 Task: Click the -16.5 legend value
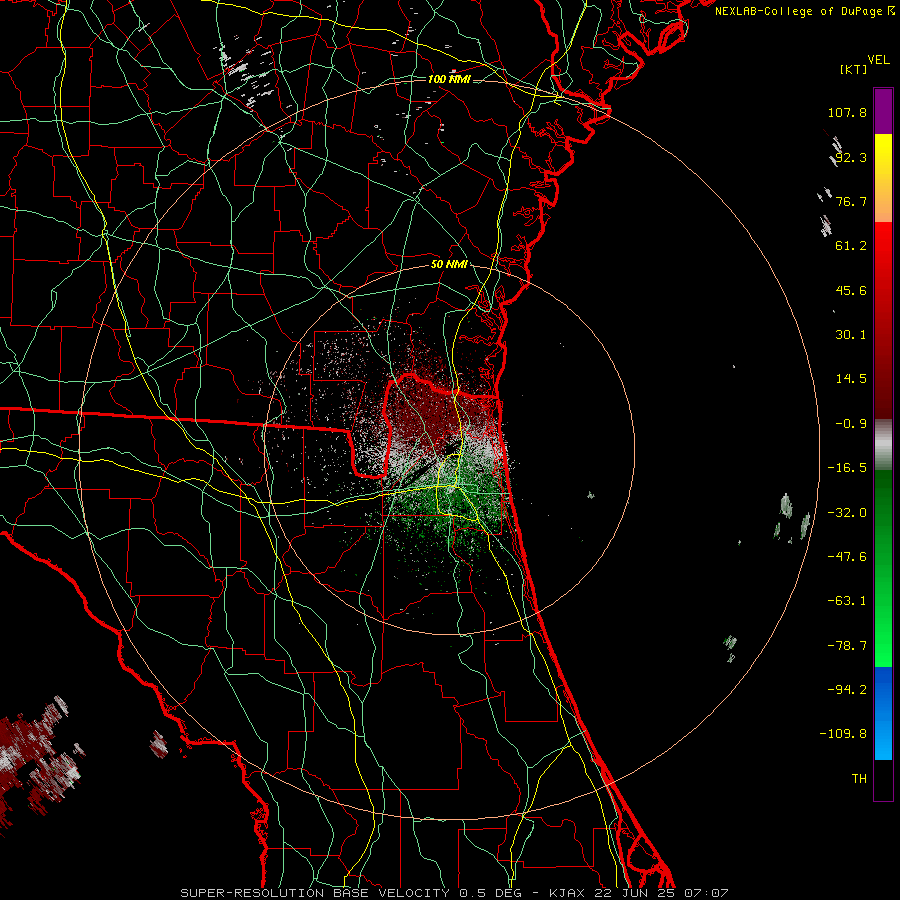coord(847,468)
